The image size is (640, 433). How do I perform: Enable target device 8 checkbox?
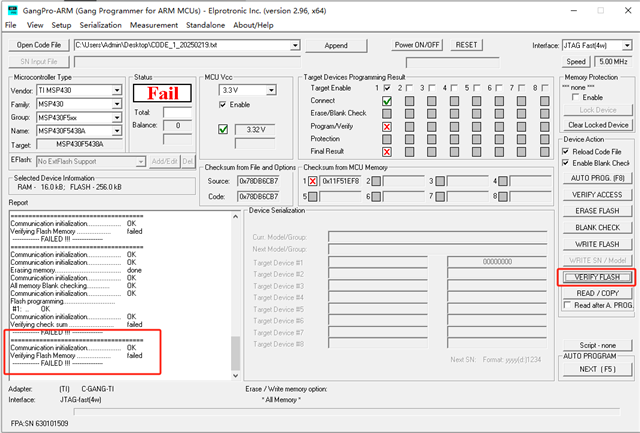[544, 88]
